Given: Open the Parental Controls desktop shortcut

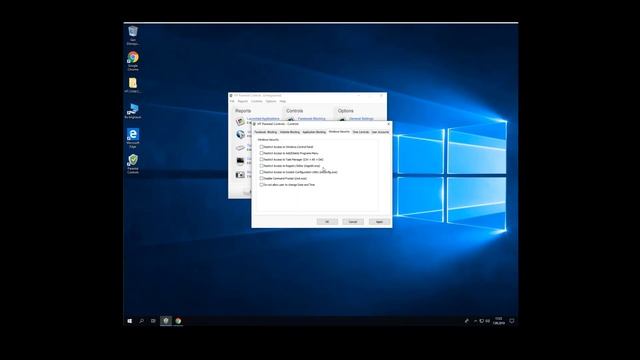Looking at the screenshot, I should pos(133,164).
